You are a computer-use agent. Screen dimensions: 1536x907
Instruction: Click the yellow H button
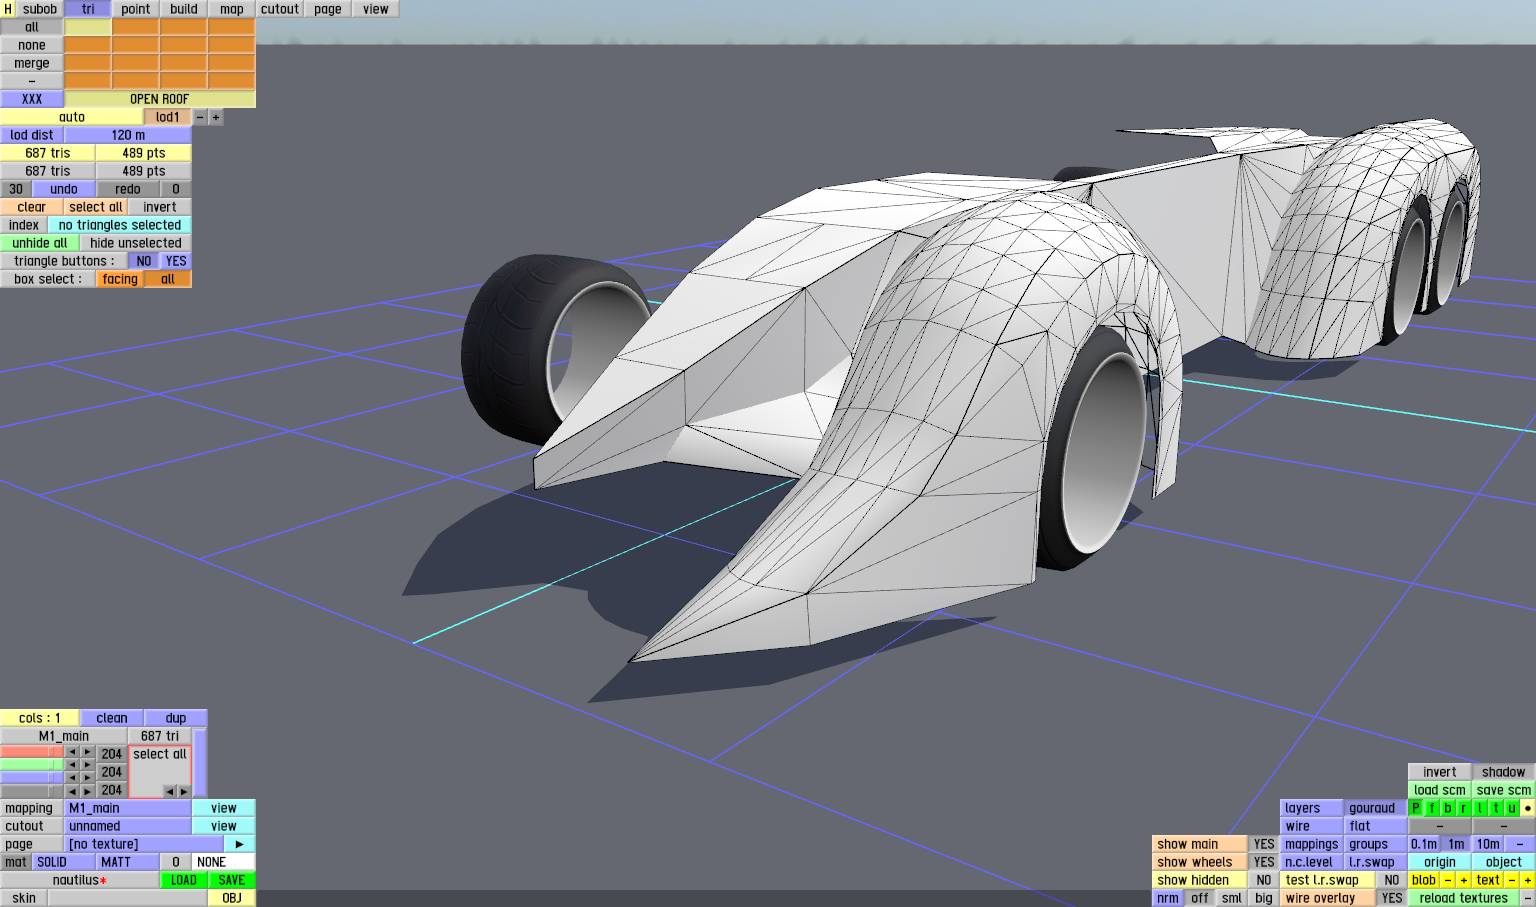[8, 9]
